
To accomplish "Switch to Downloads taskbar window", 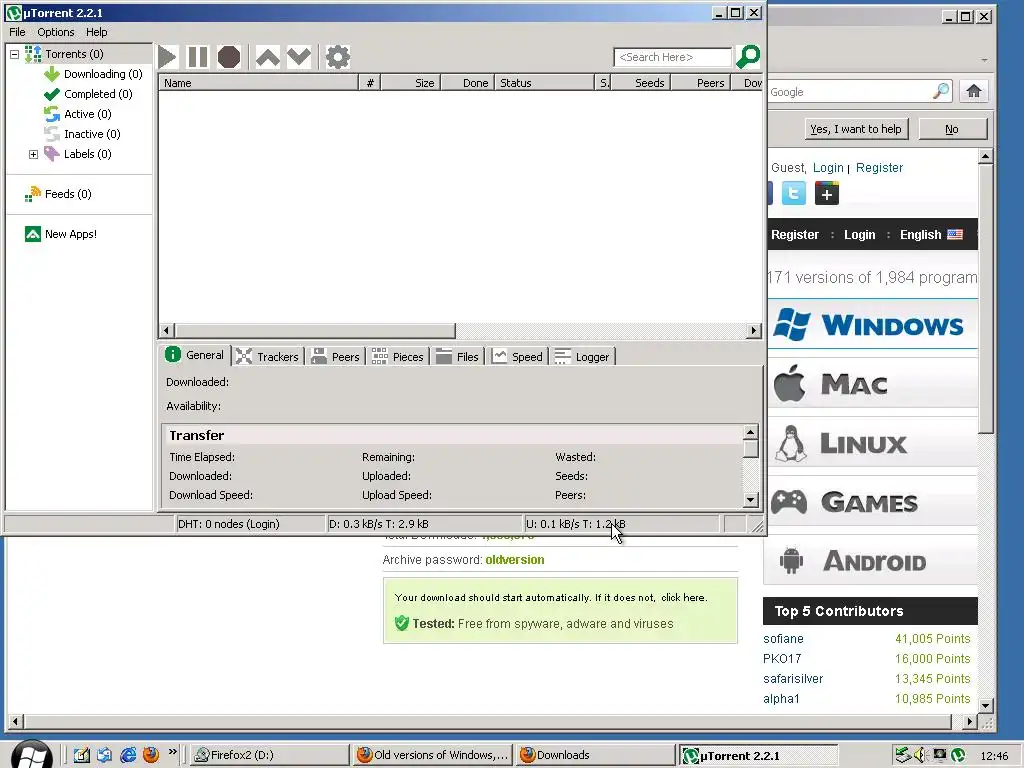I will tap(594, 755).
